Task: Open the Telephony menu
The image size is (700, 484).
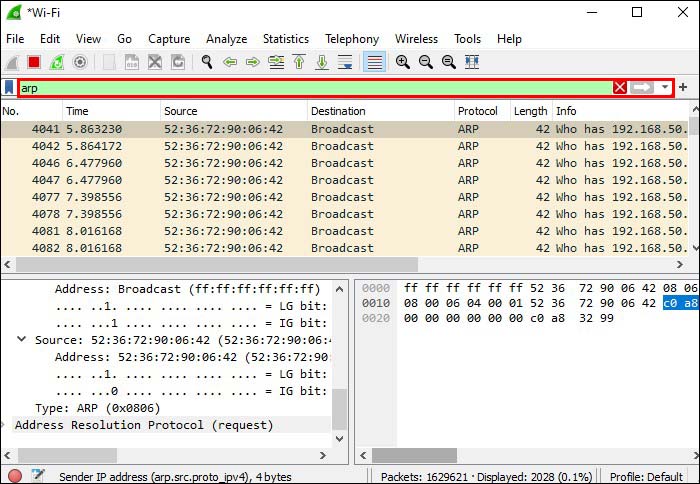Action: click(x=352, y=39)
